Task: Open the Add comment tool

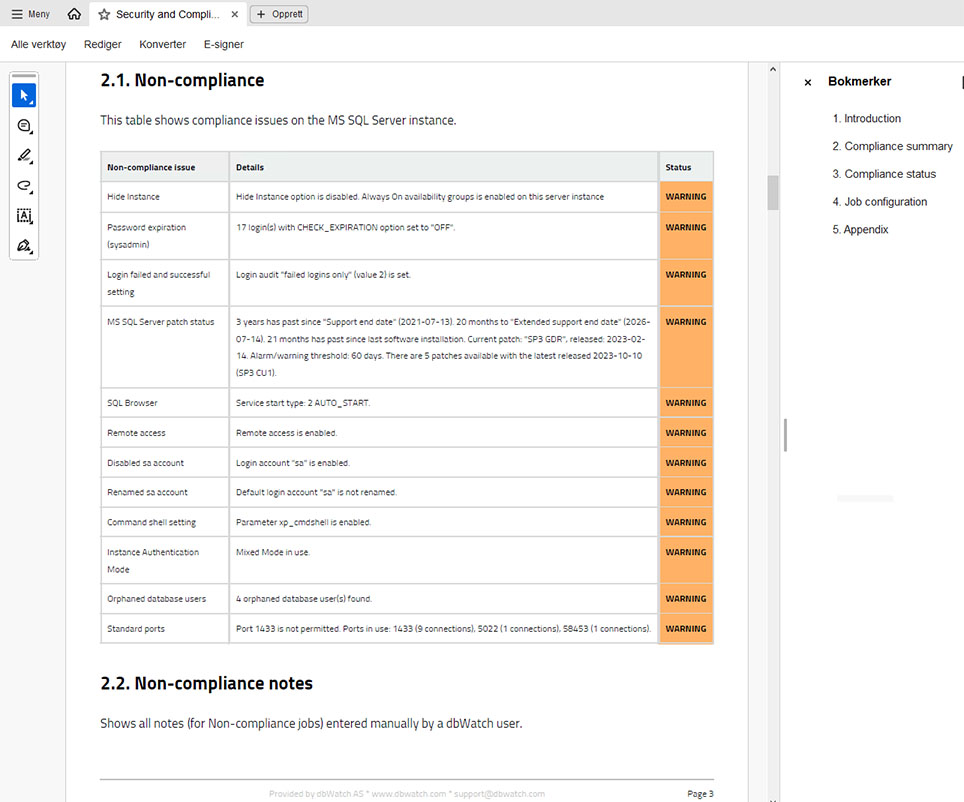Action: click(x=24, y=125)
